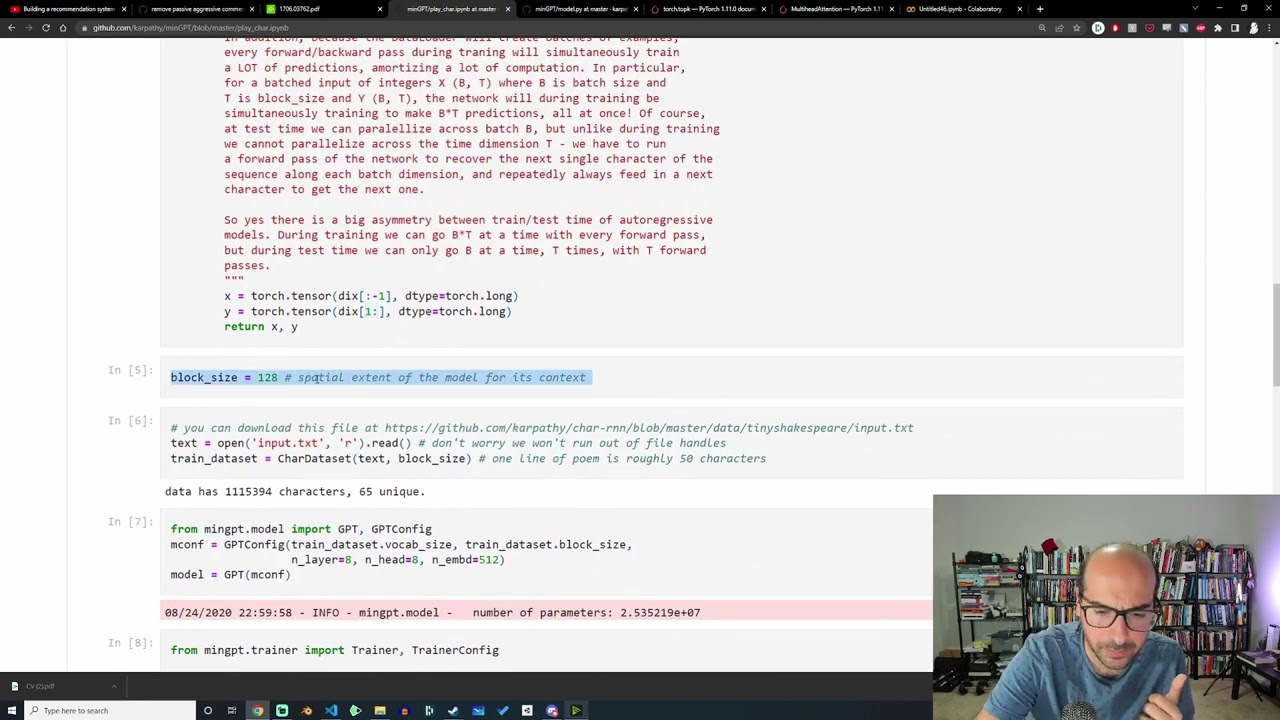Screen dimensions: 1280x720
Task: Go back with the browser back arrow
Action: tap(11, 28)
